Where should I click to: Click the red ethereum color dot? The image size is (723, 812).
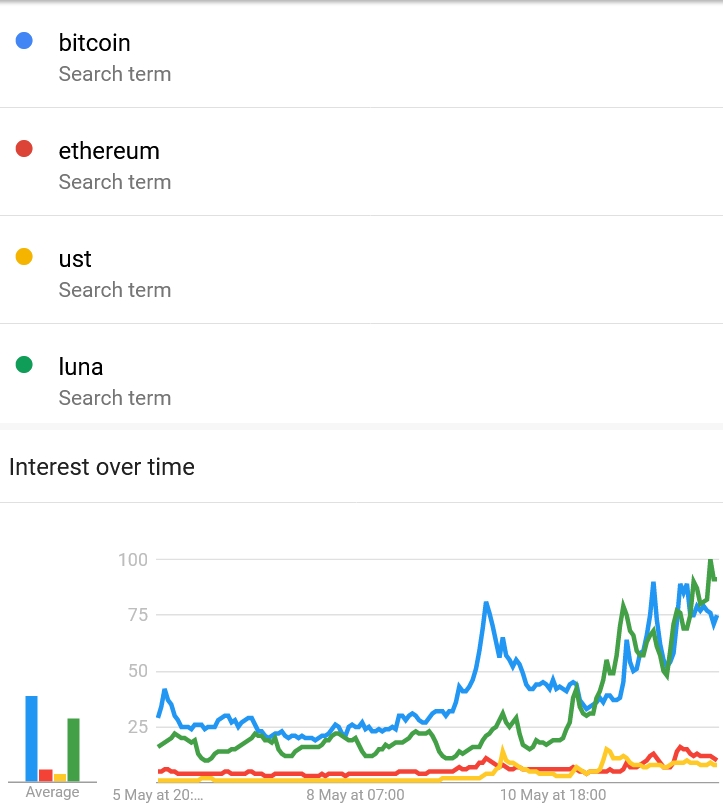[24, 149]
